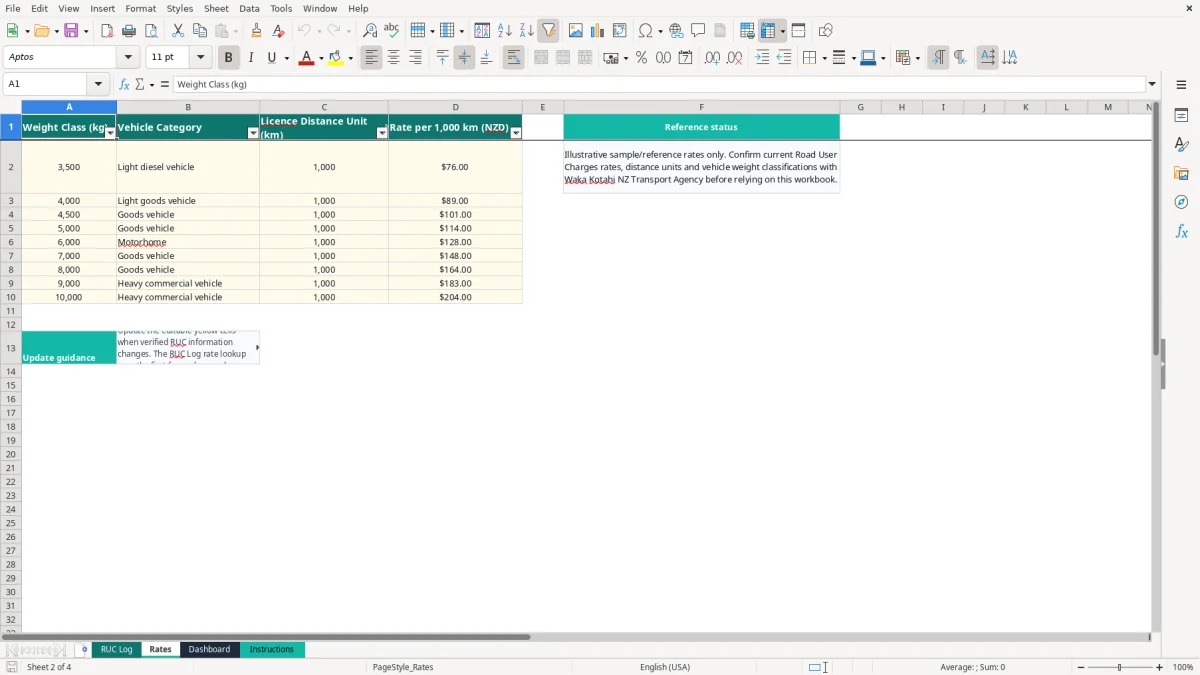The image size is (1200, 675).
Task: Toggle Italic formatting
Action: [250, 58]
